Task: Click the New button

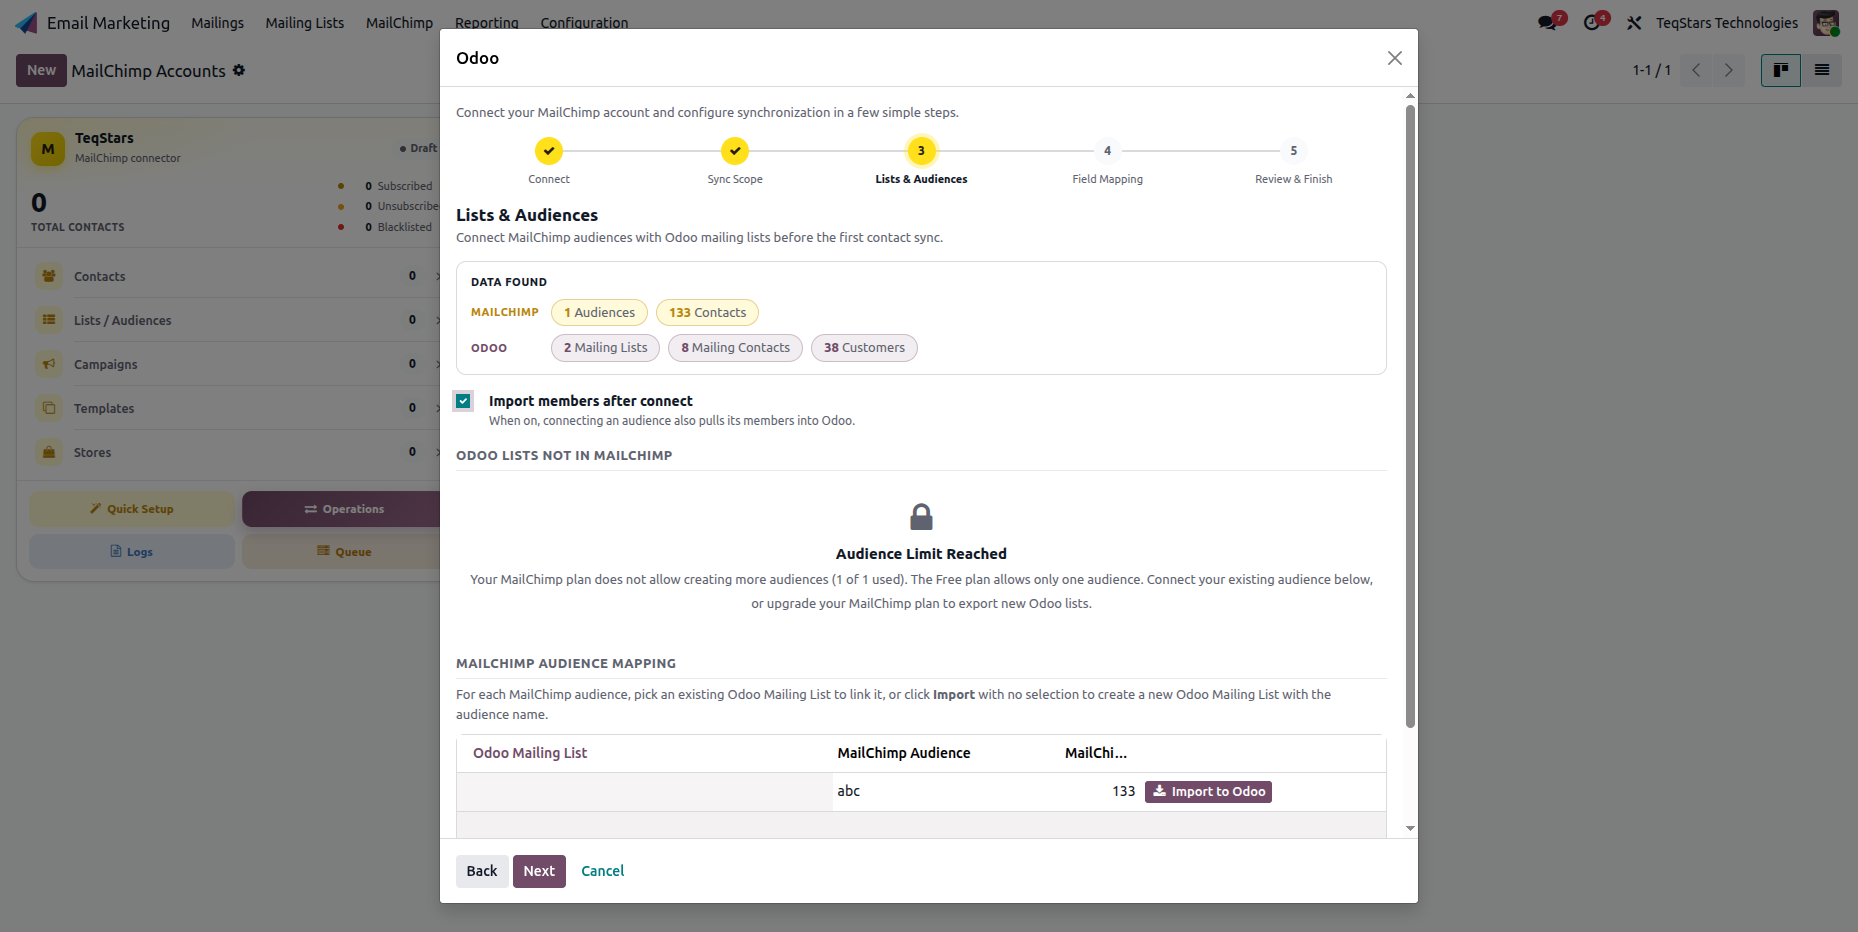Action: (x=41, y=70)
